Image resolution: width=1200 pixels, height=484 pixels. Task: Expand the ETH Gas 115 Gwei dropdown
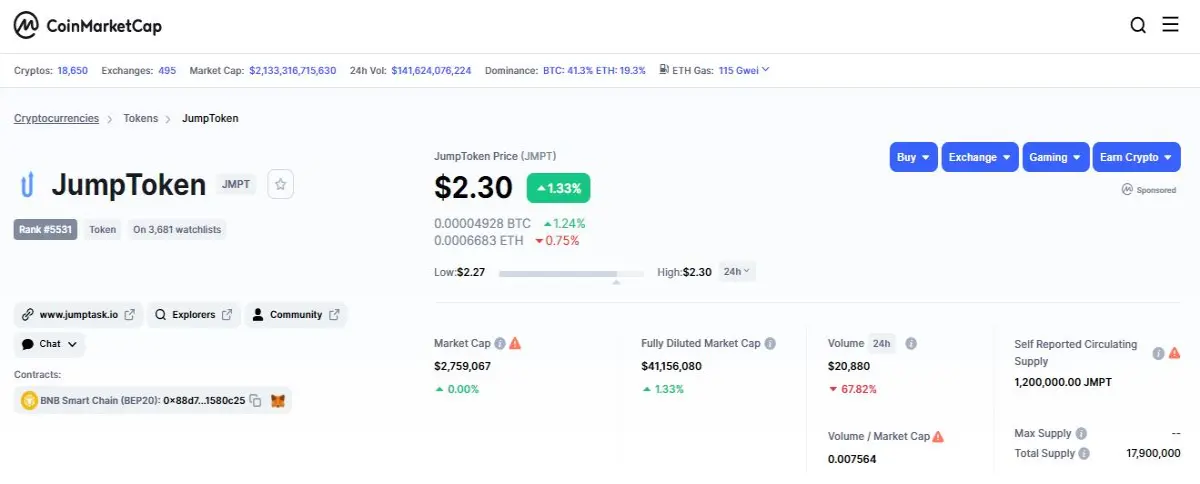744,71
